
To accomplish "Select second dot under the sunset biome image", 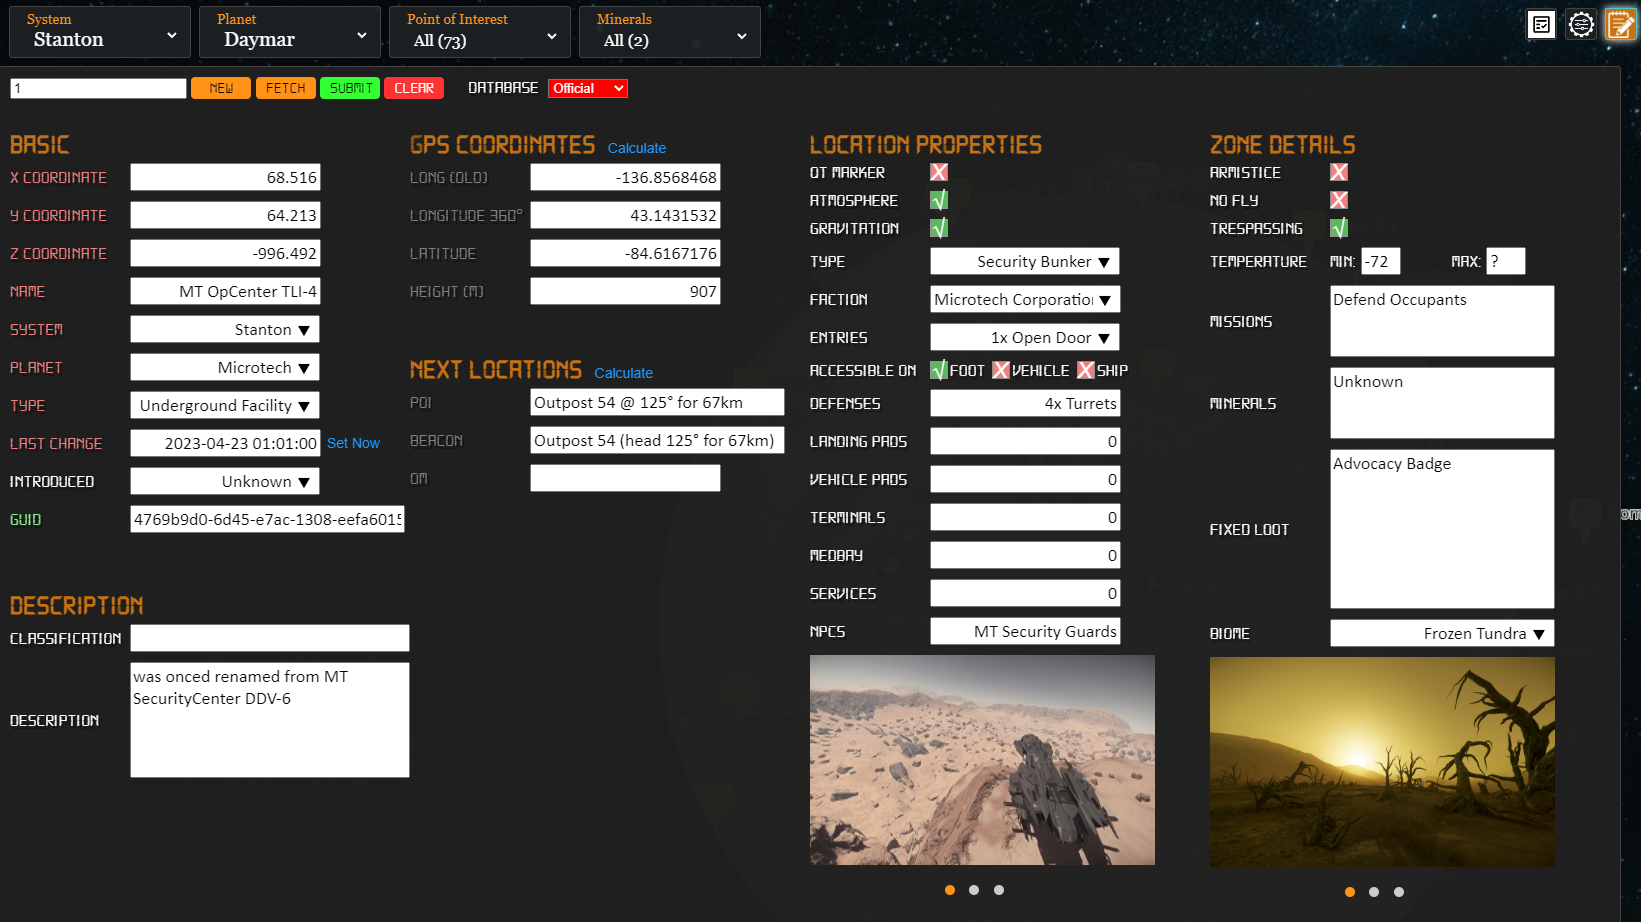I will [1374, 892].
